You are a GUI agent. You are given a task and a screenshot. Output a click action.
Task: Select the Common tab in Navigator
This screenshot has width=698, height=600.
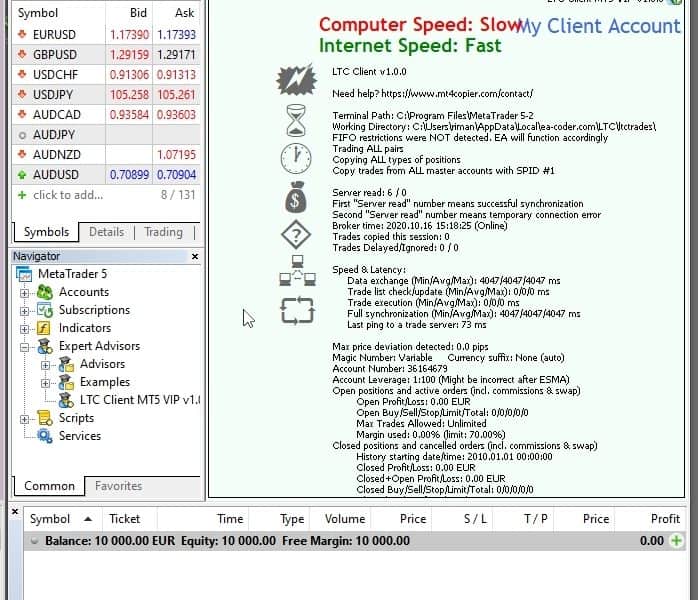click(x=49, y=486)
